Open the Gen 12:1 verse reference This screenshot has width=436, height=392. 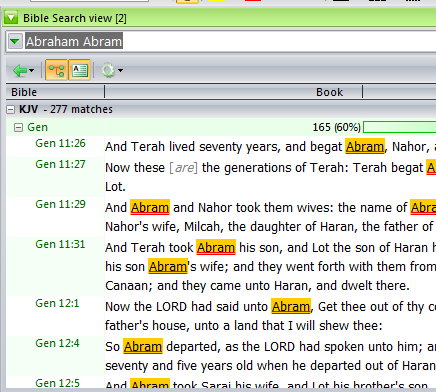click(57, 303)
